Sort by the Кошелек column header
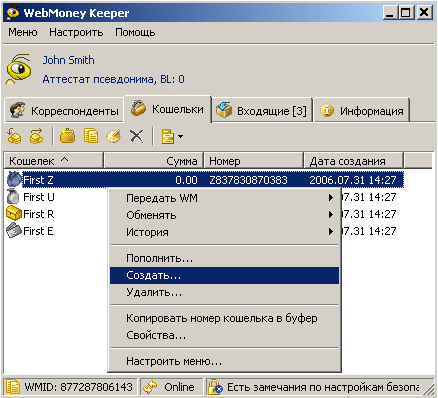This screenshot has width=438, height=398. coord(54,161)
